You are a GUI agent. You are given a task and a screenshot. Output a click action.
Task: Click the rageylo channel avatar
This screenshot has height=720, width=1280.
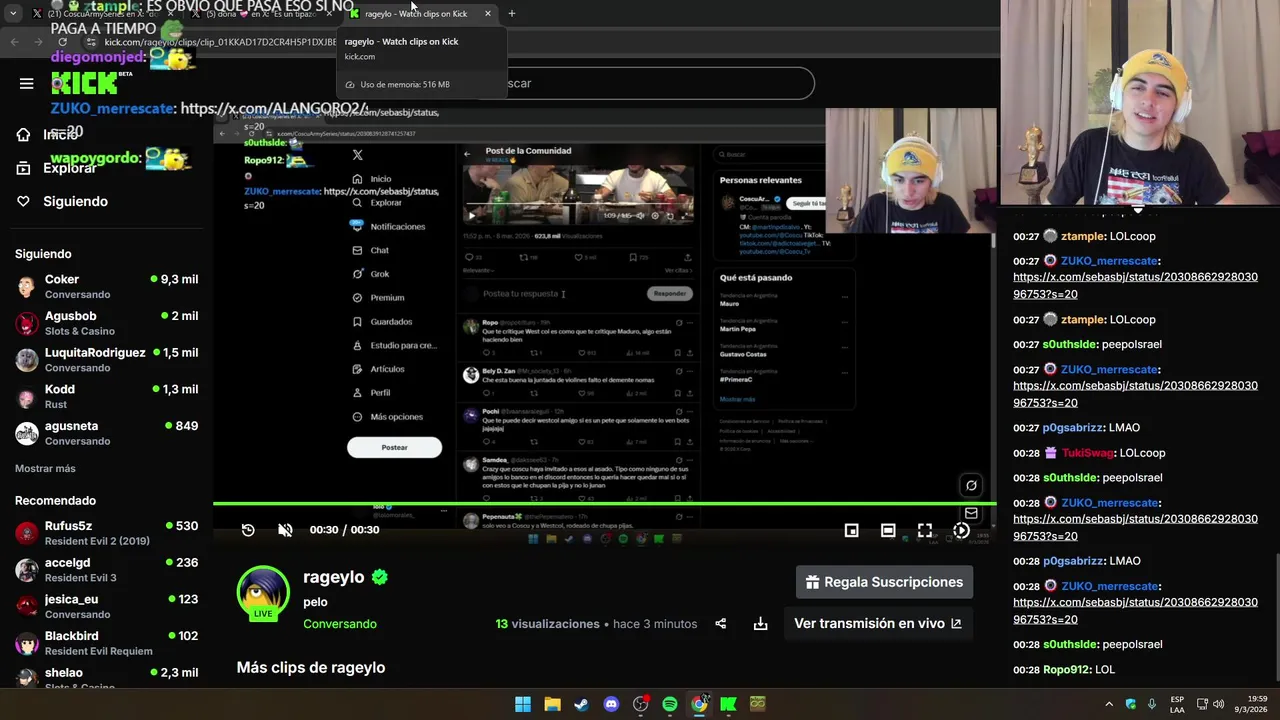(263, 592)
